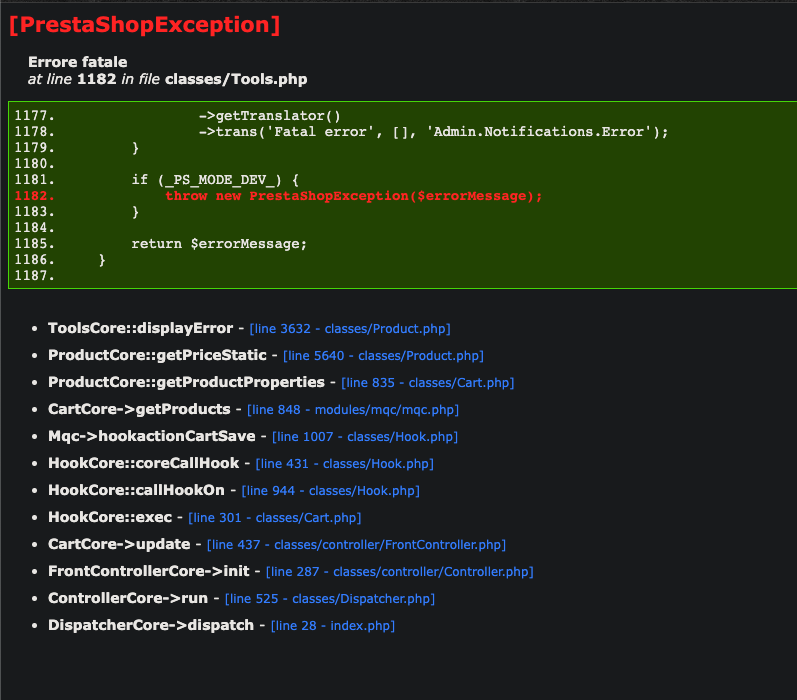
Task: Open the line 1007 classes/Hook.php link
Action: (x=365, y=437)
